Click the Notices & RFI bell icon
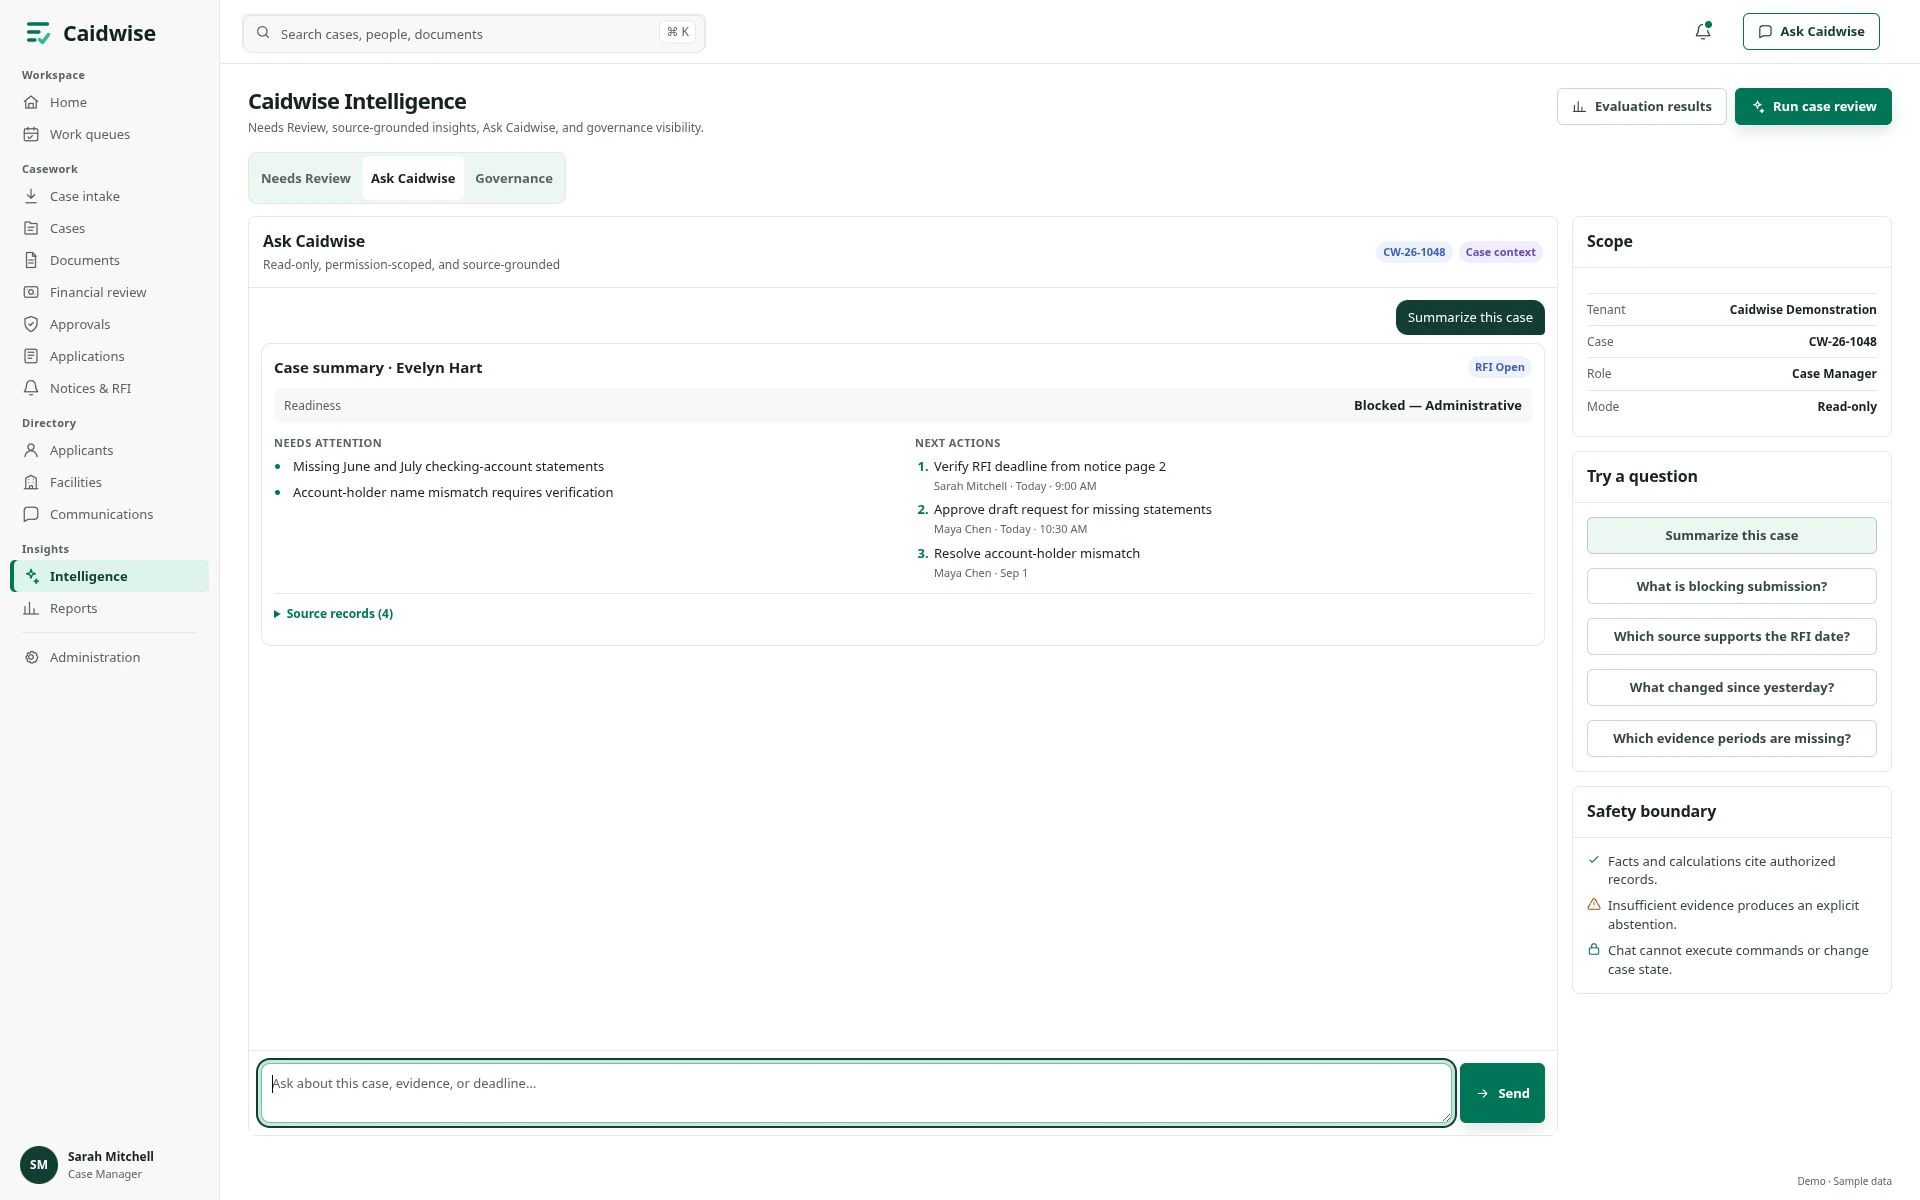The height and width of the screenshot is (1200, 1920). tap(31, 388)
